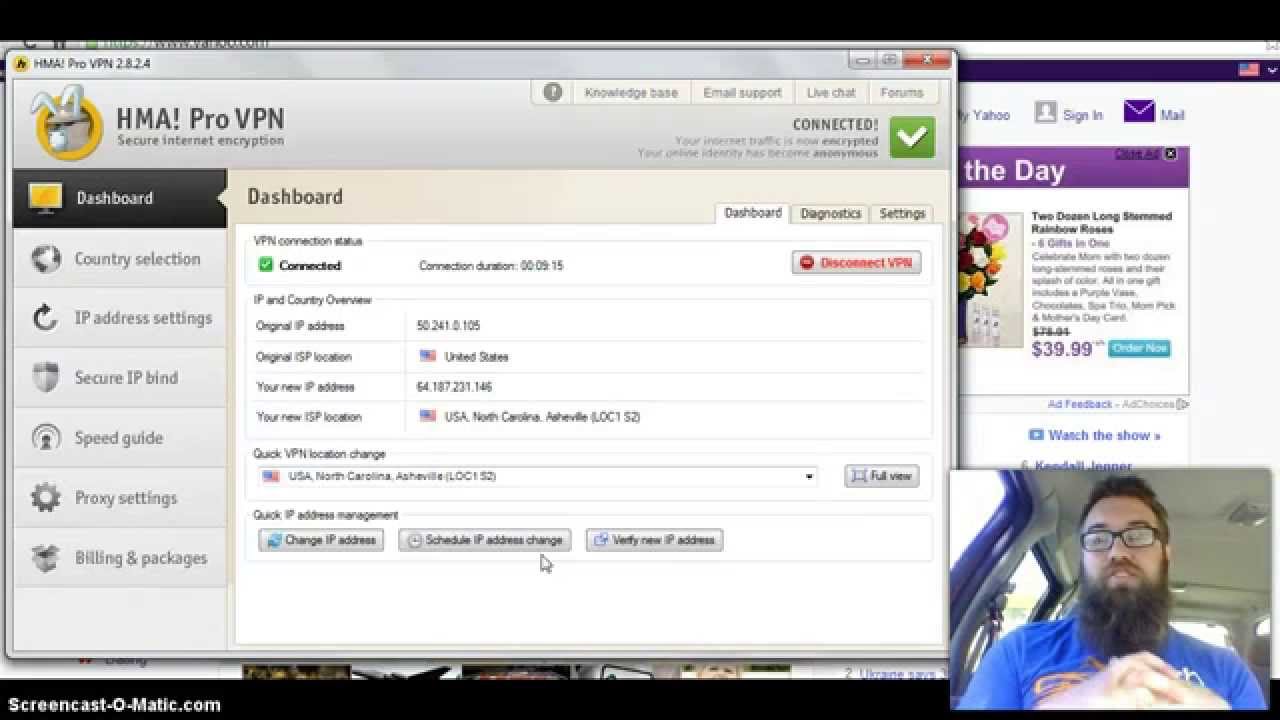Image resolution: width=1280 pixels, height=720 pixels.
Task: Click the US flag beside Original ISP location
Action: pyautogui.click(x=428, y=356)
